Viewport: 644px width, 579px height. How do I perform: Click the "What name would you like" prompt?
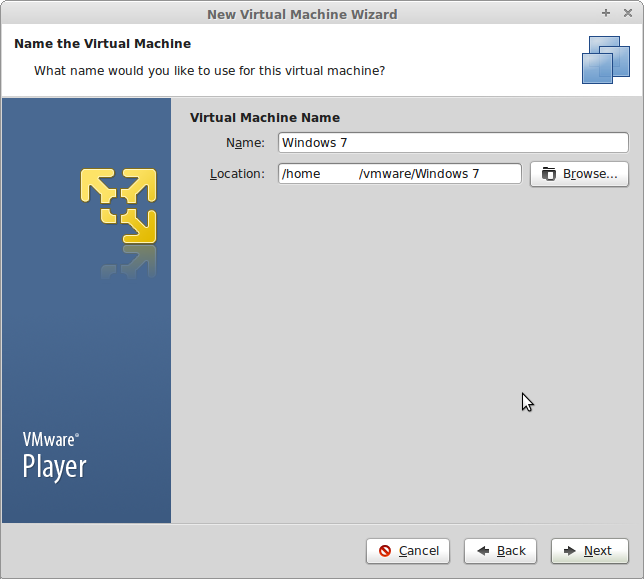coord(209,71)
